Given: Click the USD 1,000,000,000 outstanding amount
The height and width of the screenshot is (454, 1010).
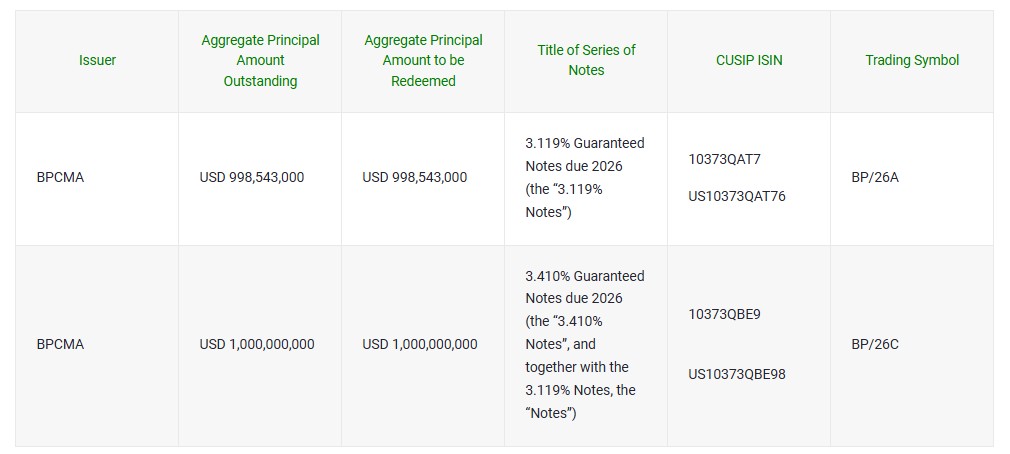Looking at the screenshot, I should [257, 344].
